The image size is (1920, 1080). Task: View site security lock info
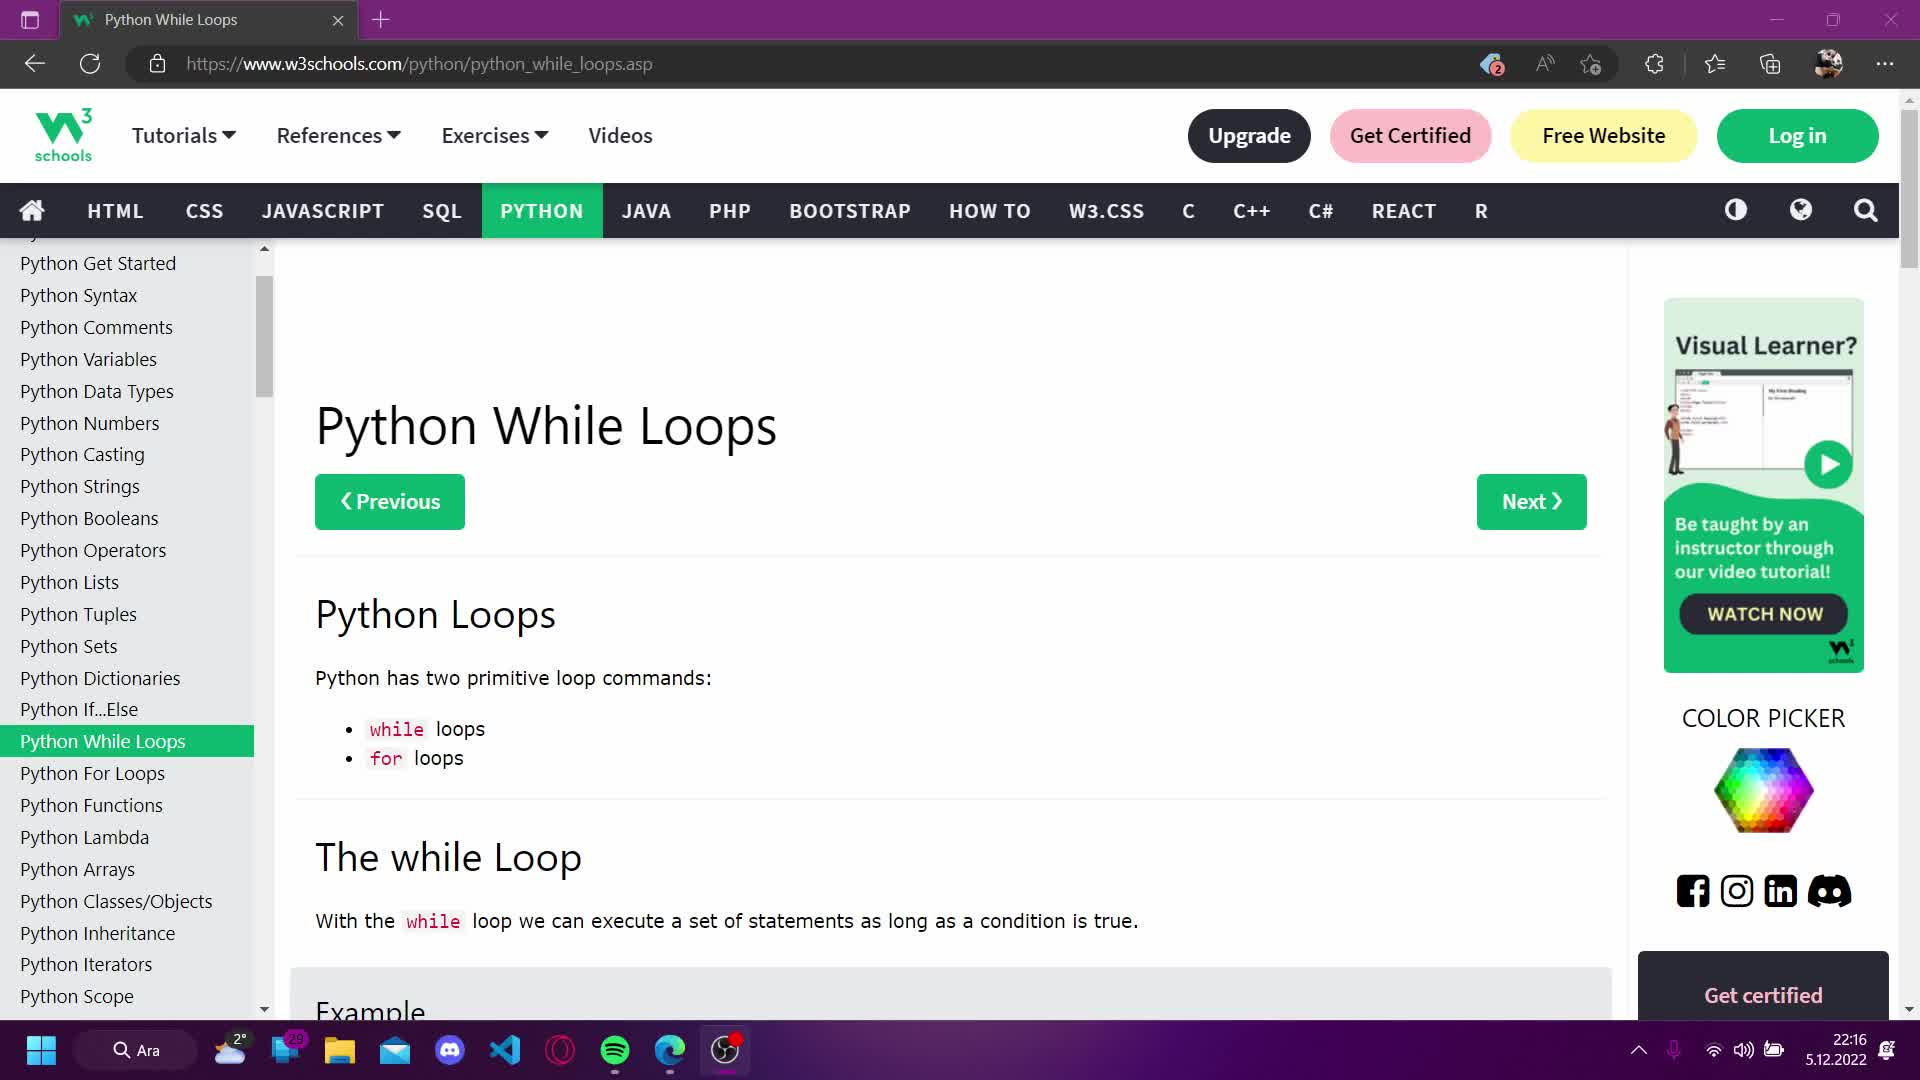(x=157, y=64)
